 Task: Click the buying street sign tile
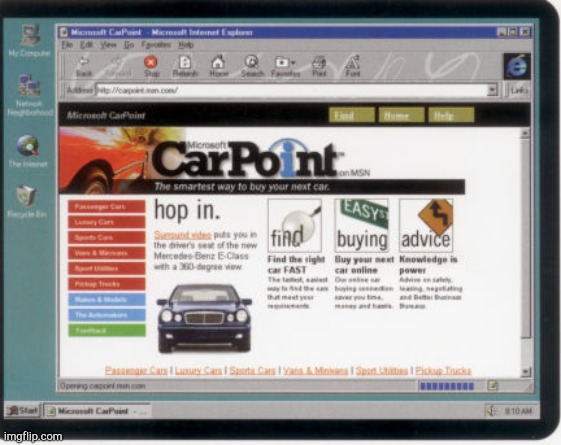(x=361, y=226)
